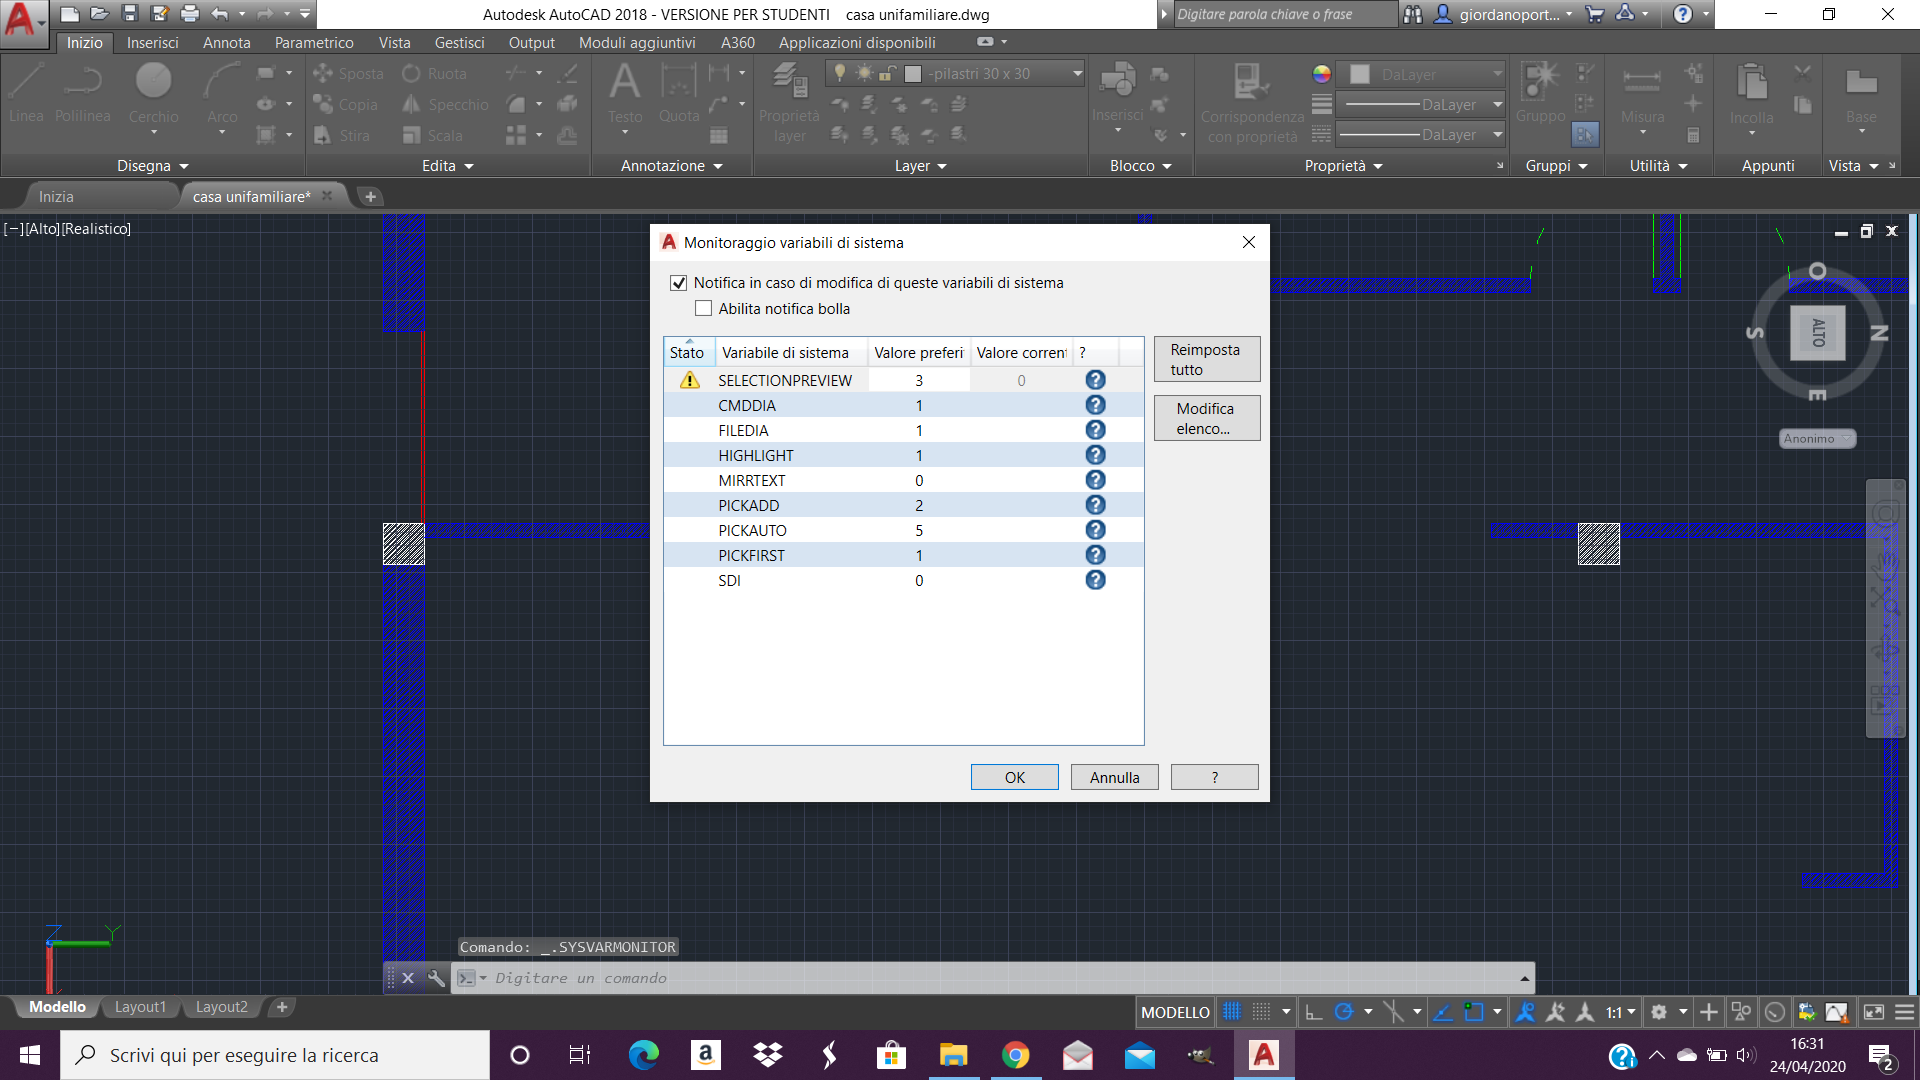Switch to Output ribbon tab
The width and height of the screenshot is (1920, 1080).
tap(531, 43)
